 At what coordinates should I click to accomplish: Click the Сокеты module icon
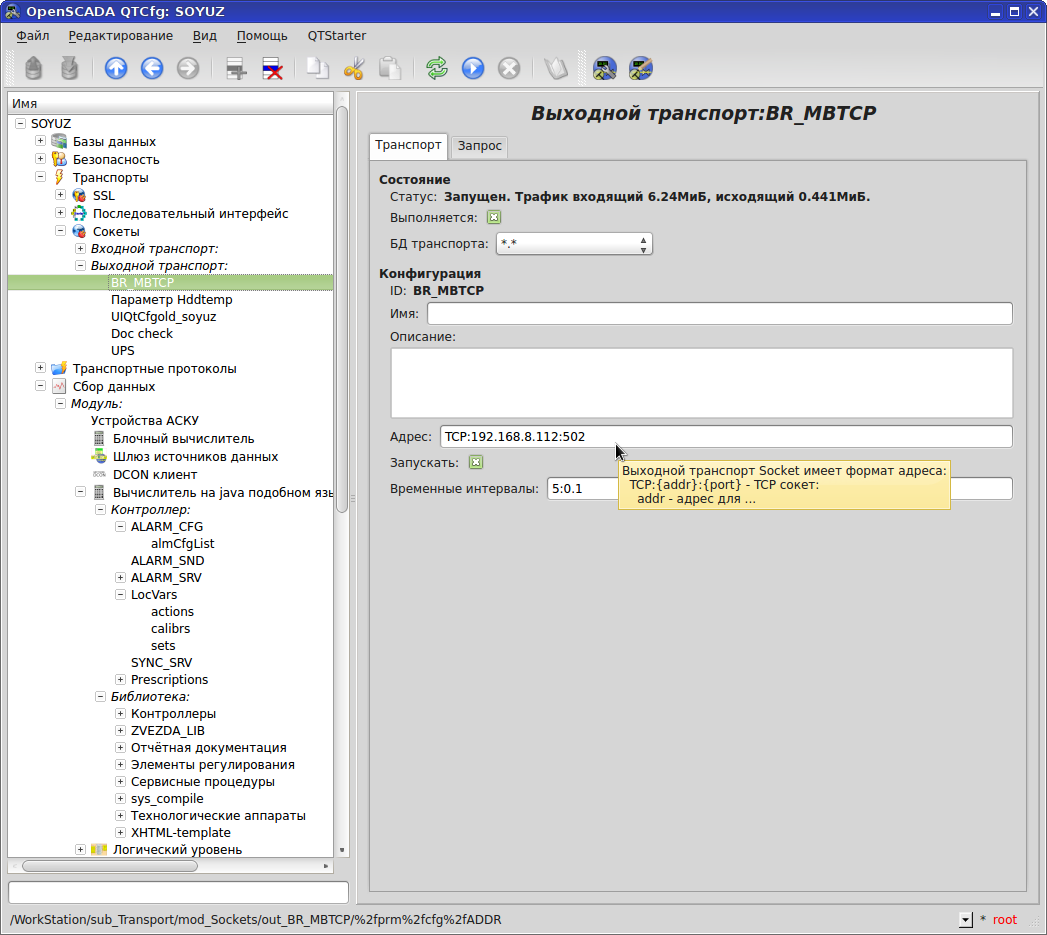point(79,231)
